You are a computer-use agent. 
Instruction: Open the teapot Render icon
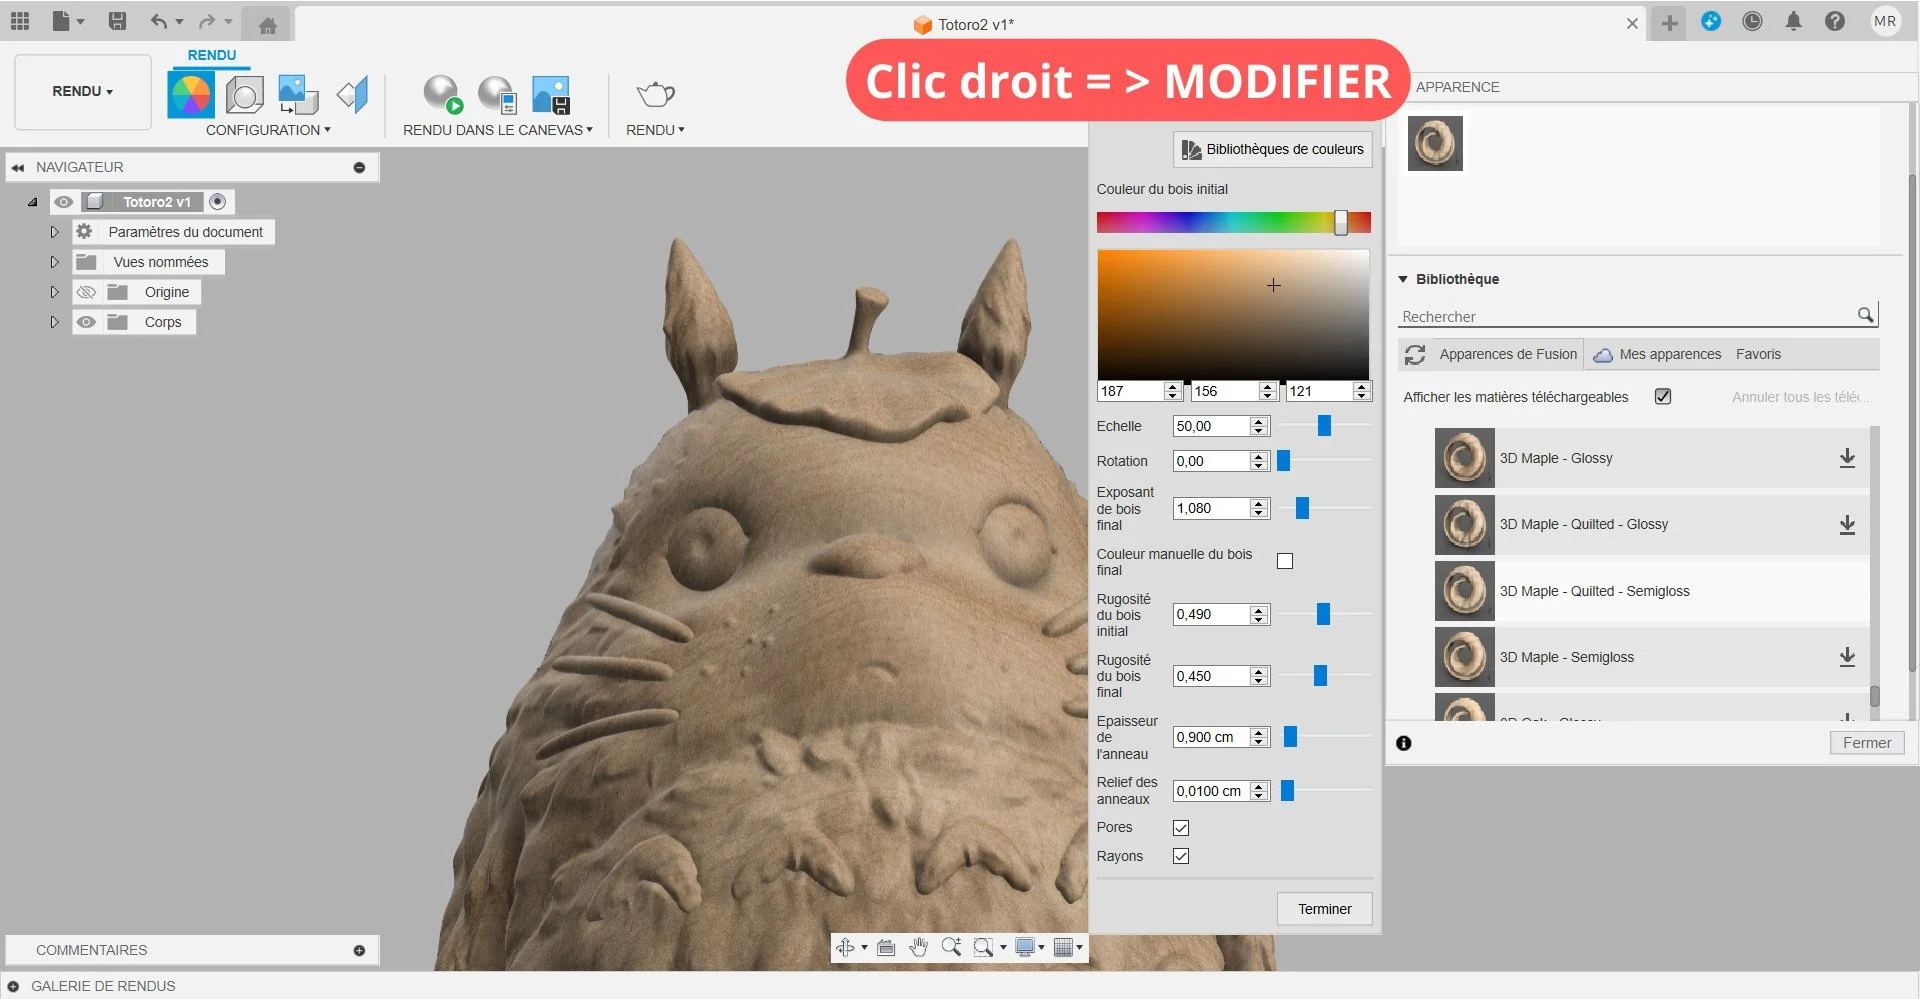pyautogui.click(x=654, y=94)
